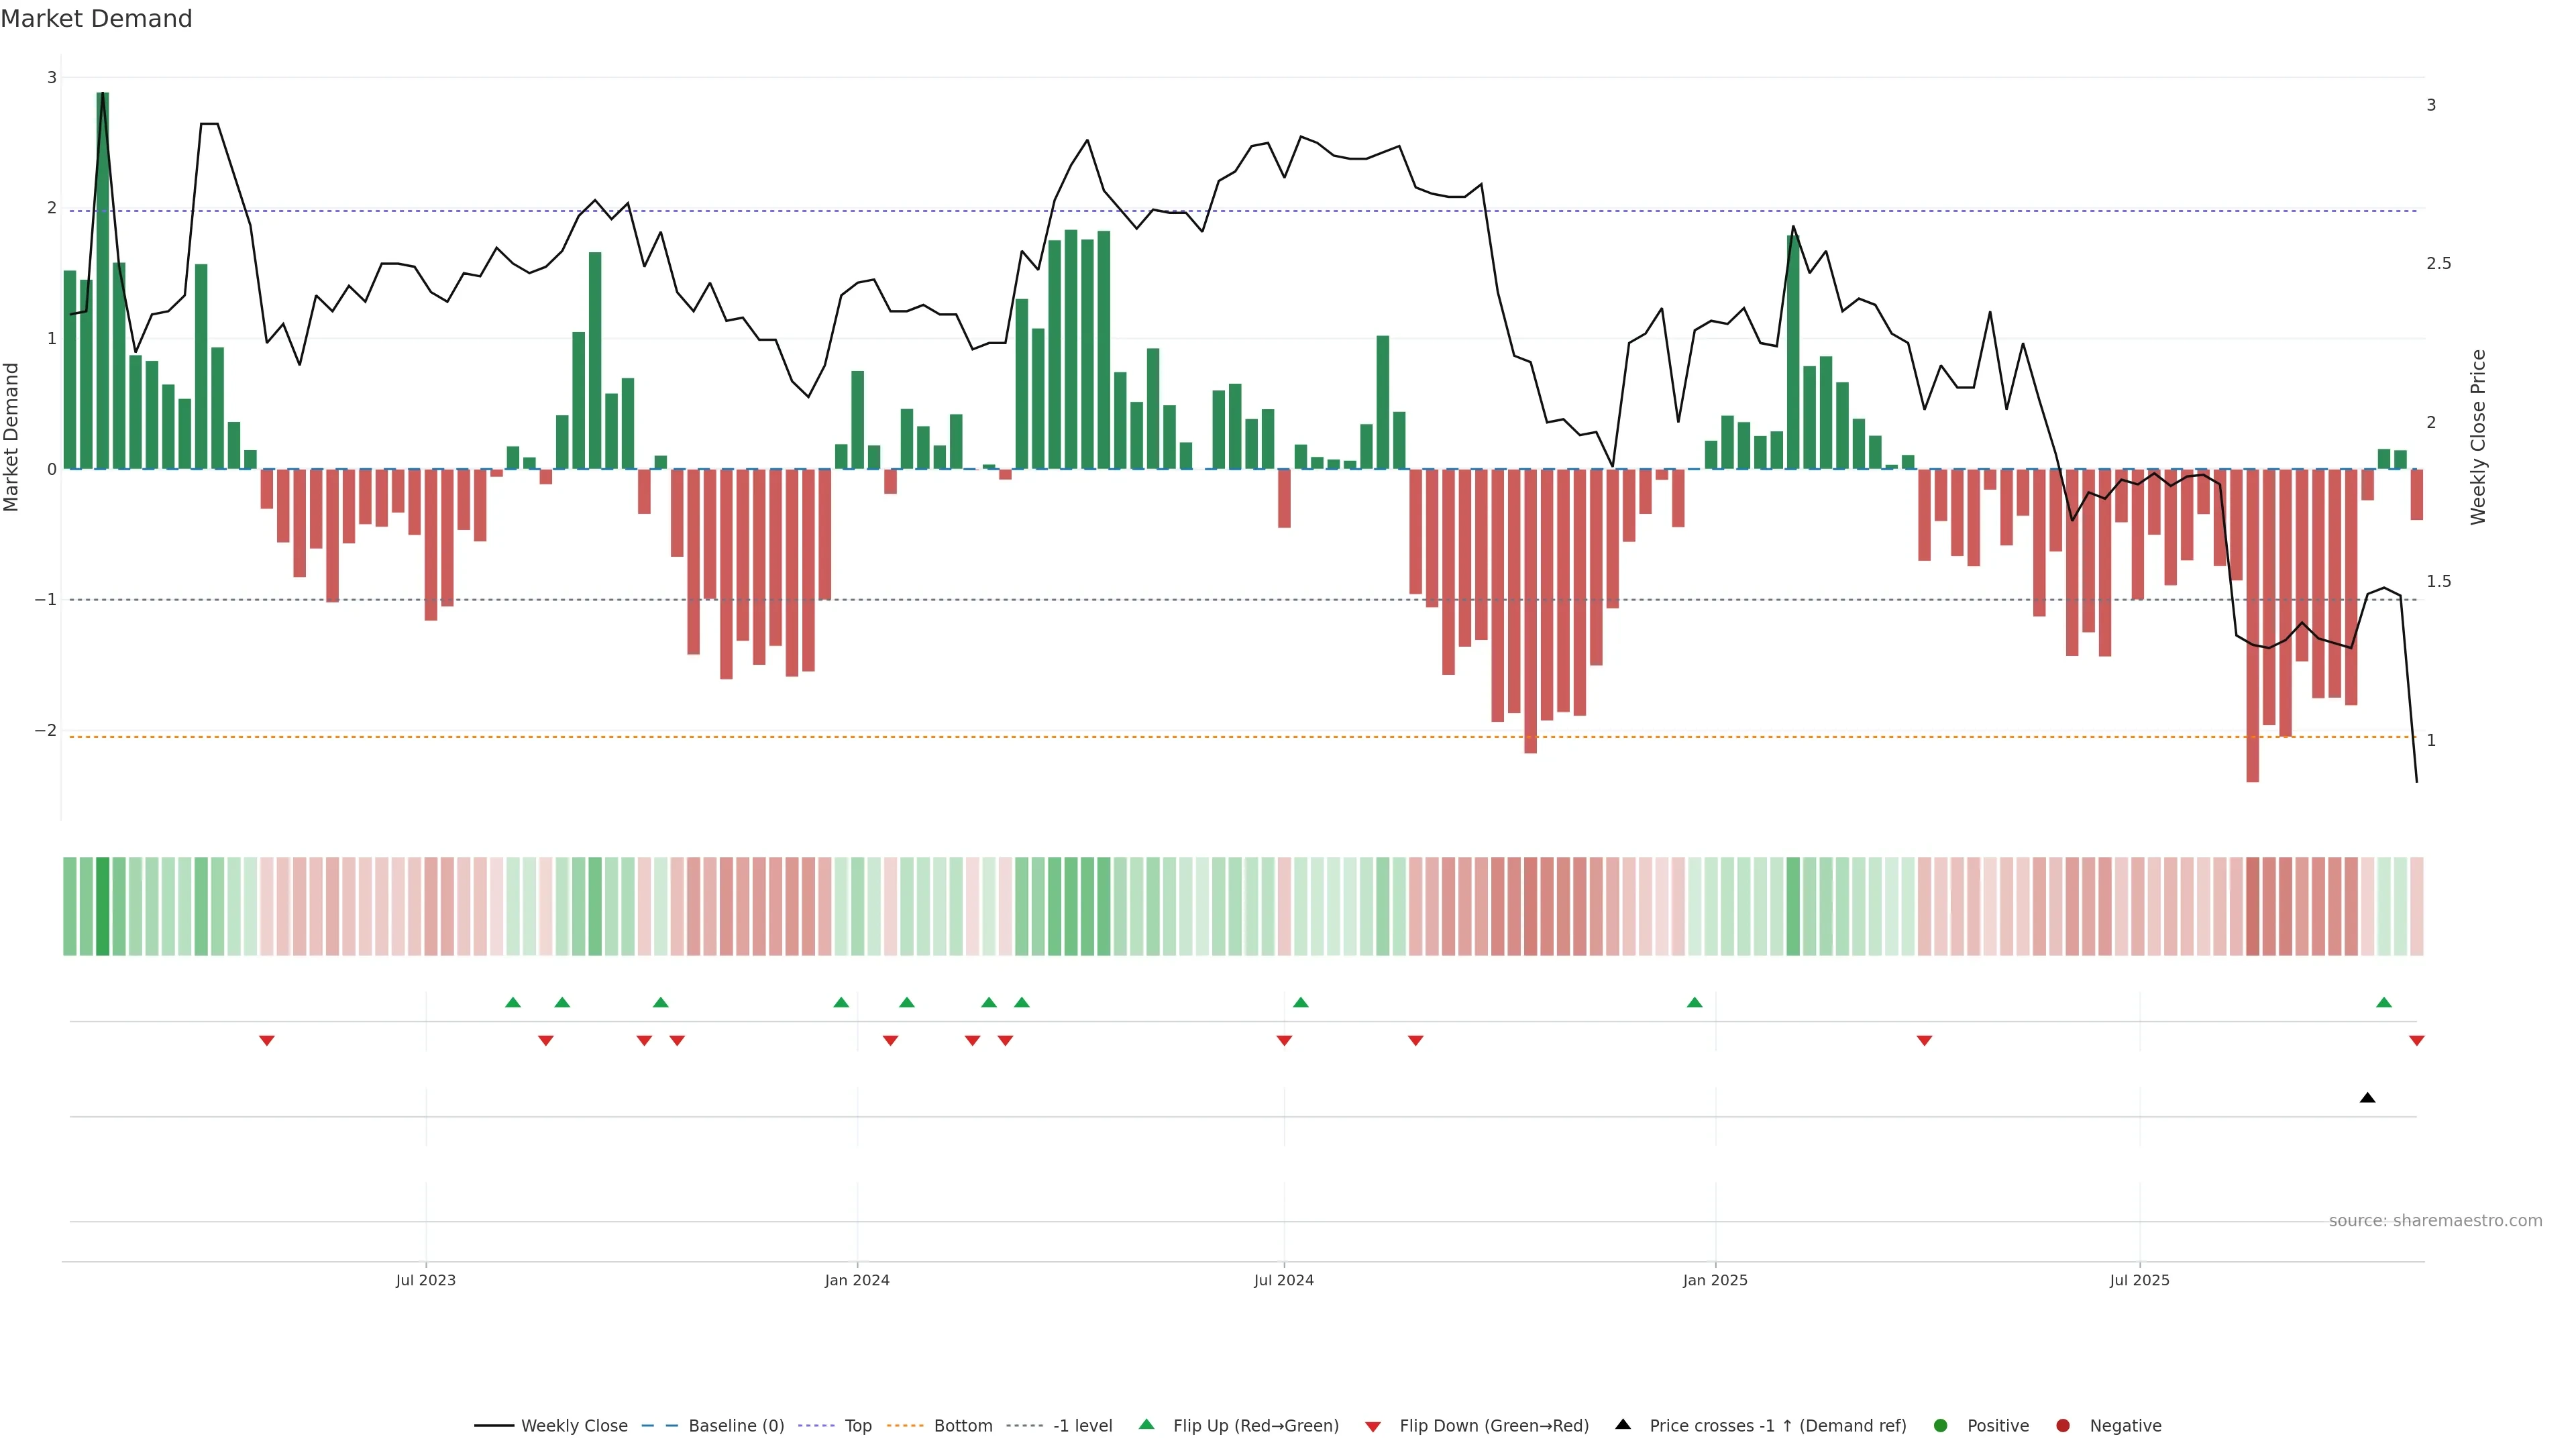The width and height of the screenshot is (2576, 1449).
Task: Click the black Price crosses -1 legend triangle
Action: 1623,1425
